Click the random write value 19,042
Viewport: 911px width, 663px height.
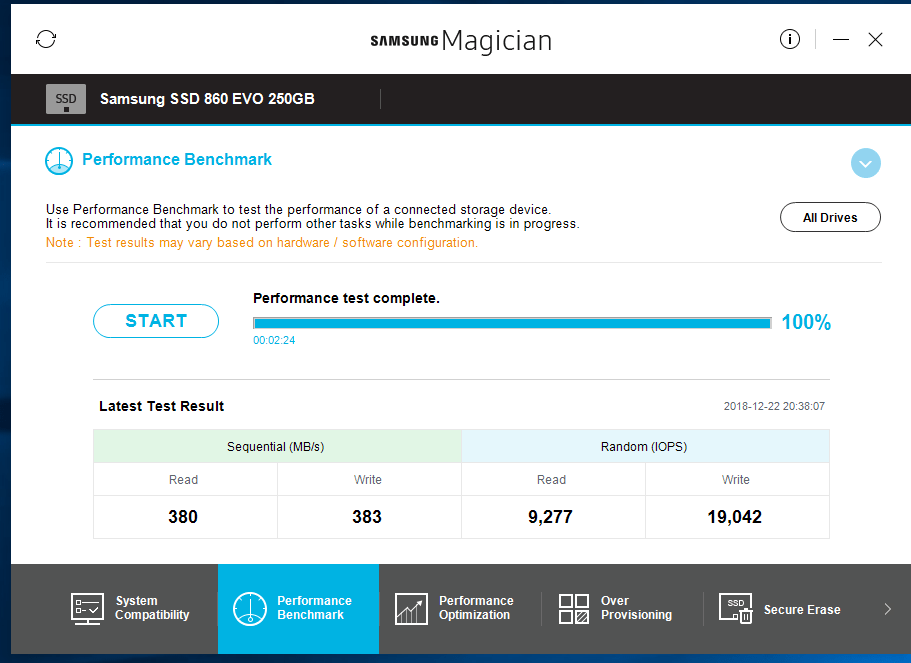pos(734,517)
